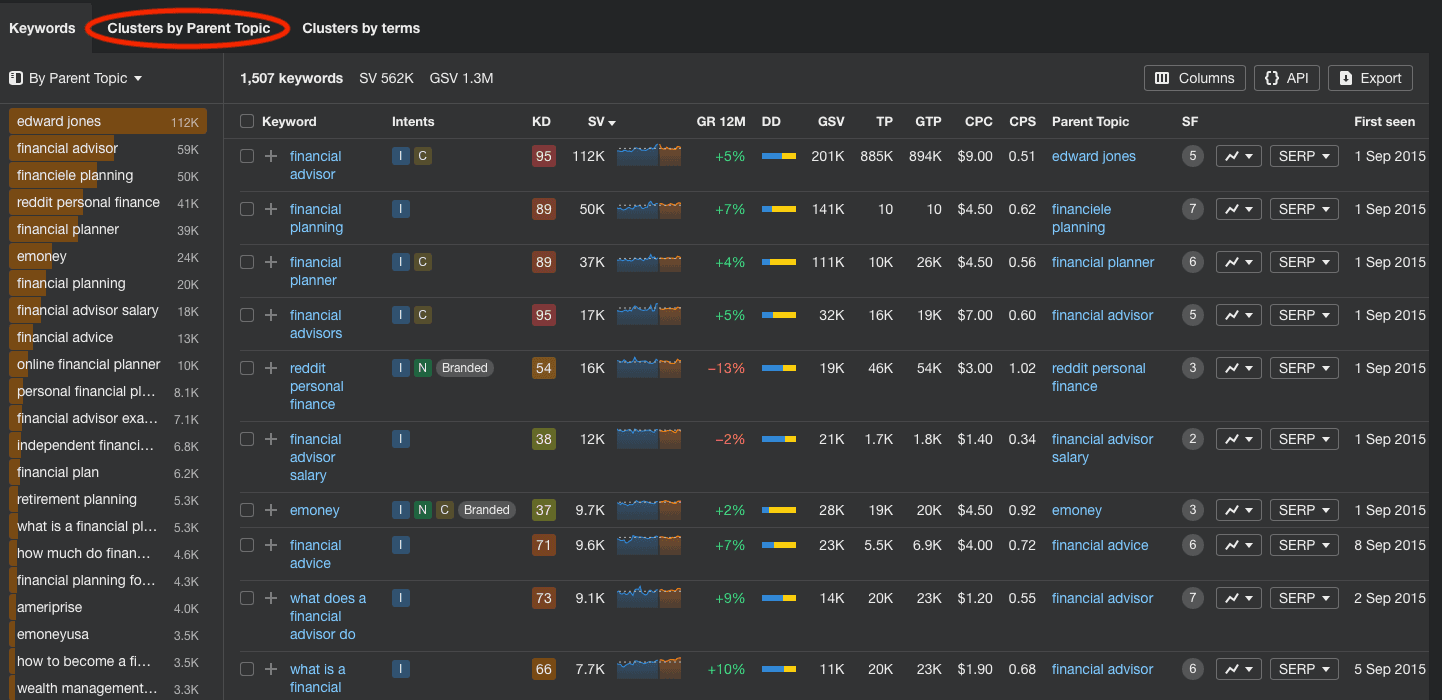Open SERP dropdown for the emoney row
The height and width of the screenshot is (700, 1442).
(1303, 510)
